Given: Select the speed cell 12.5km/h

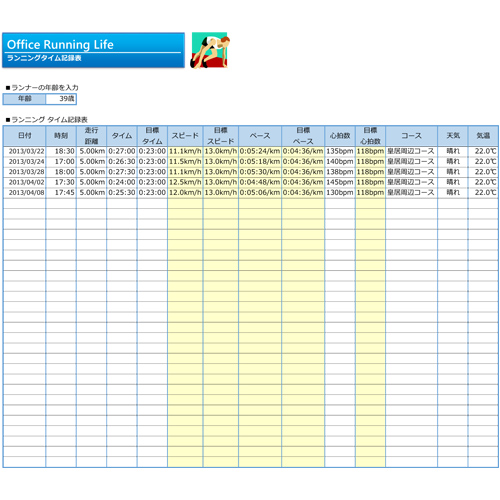Looking at the screenshot, I should tap(185, 182).
